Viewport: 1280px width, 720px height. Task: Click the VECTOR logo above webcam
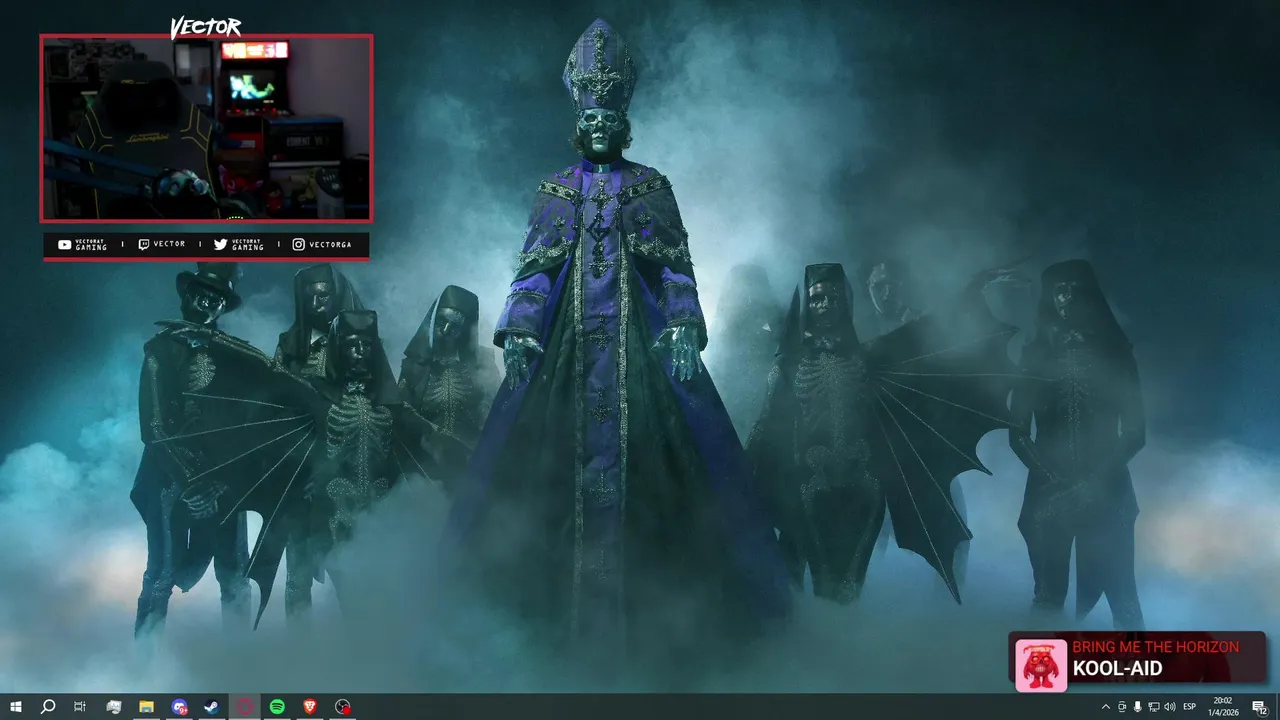pyautogui.click(x=205, y=28)
